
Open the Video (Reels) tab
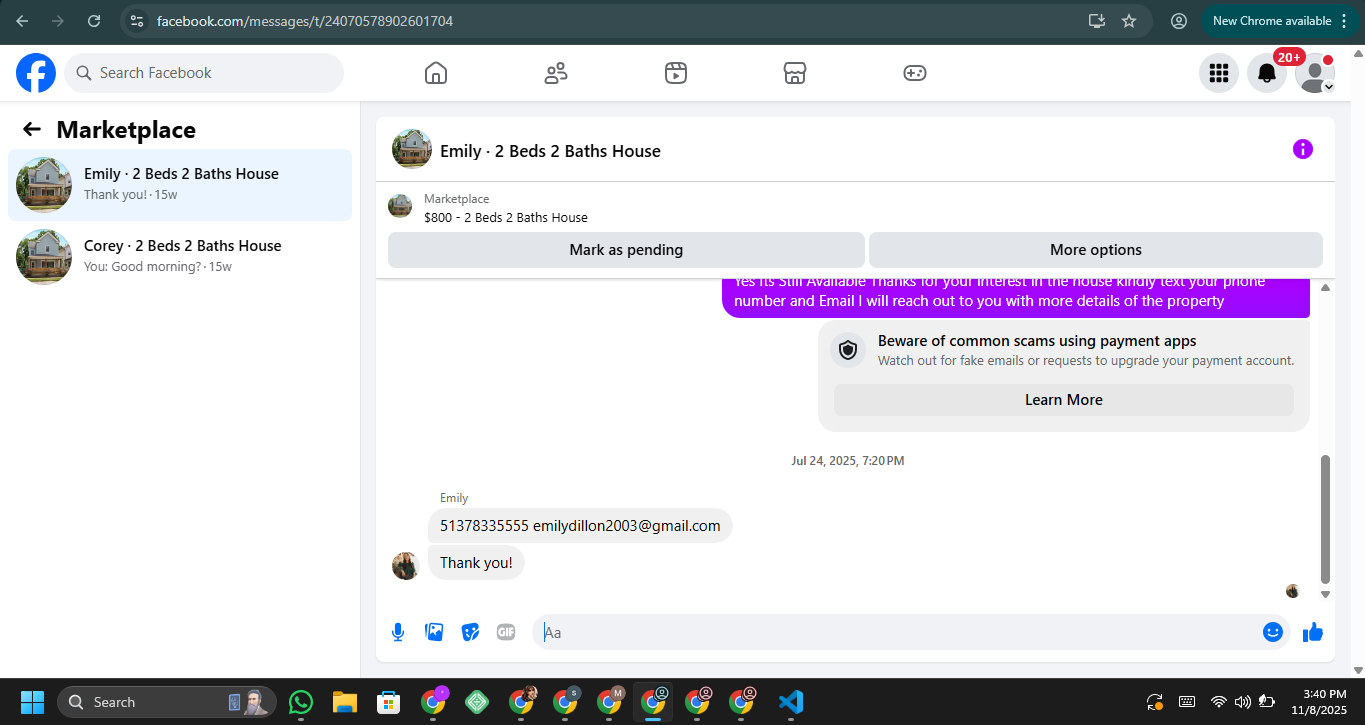pos(676,73)
